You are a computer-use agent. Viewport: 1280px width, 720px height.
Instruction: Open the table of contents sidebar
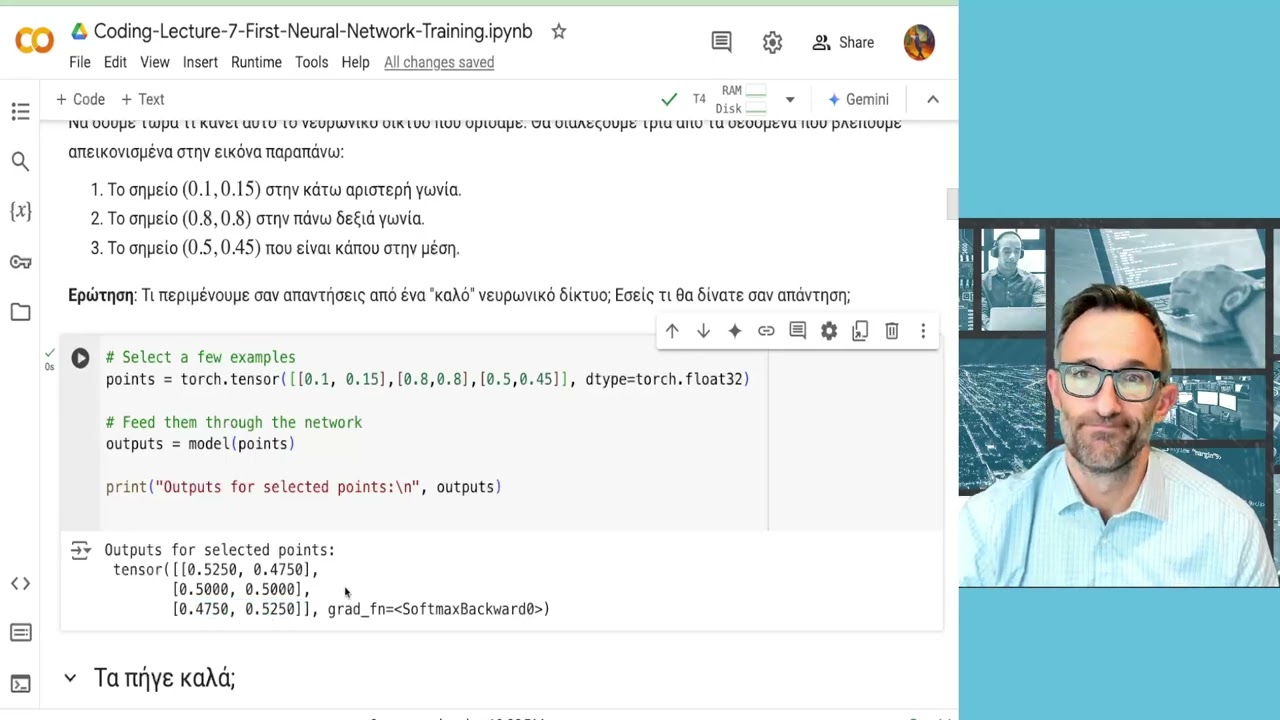20,112
